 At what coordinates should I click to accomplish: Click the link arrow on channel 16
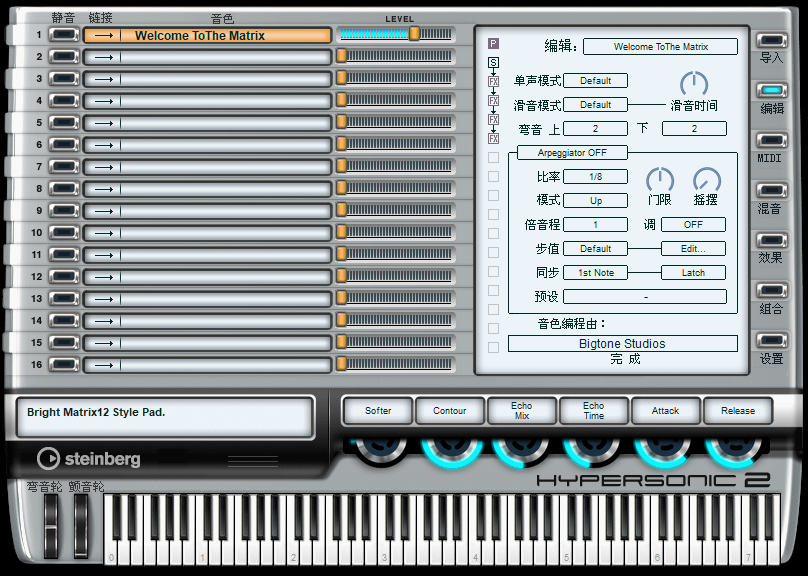[x=104, y=365]
